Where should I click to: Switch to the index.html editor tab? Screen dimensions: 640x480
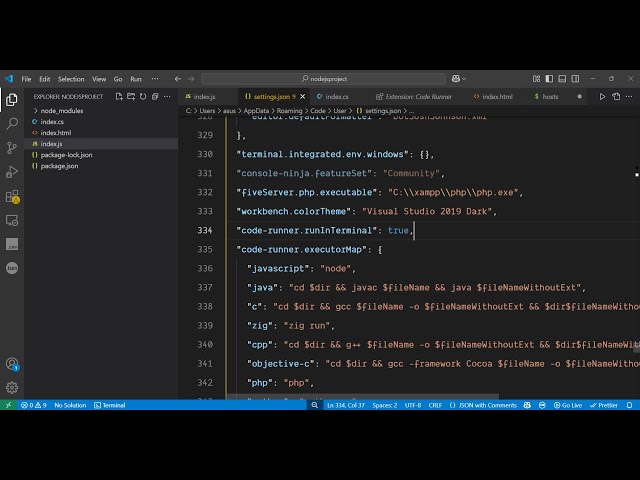[x=498, y=97]
